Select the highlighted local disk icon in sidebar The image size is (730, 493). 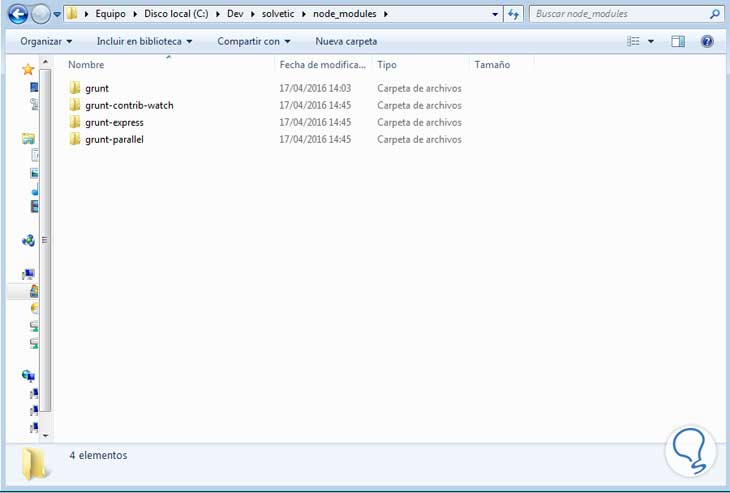click(34, 291)
